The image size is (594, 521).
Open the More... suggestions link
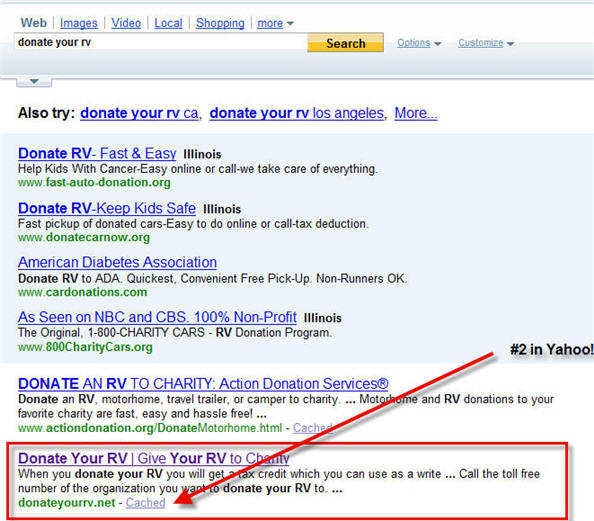coord(416,113)
